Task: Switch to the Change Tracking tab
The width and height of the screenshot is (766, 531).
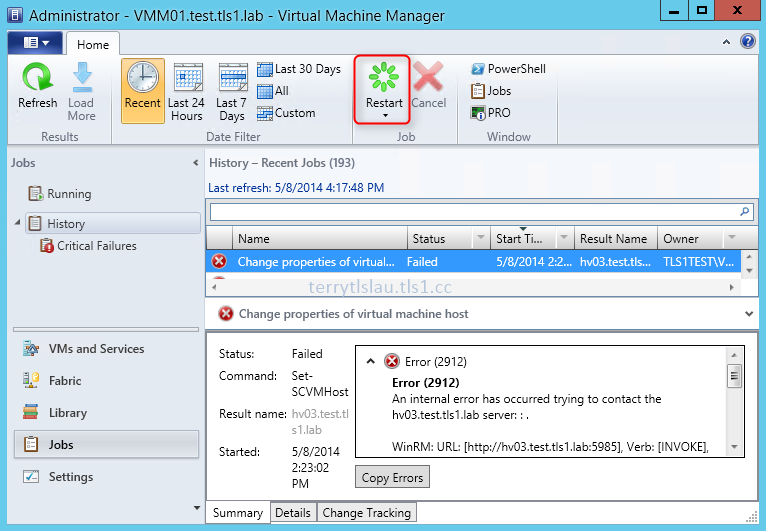Action: pos(366,513)
